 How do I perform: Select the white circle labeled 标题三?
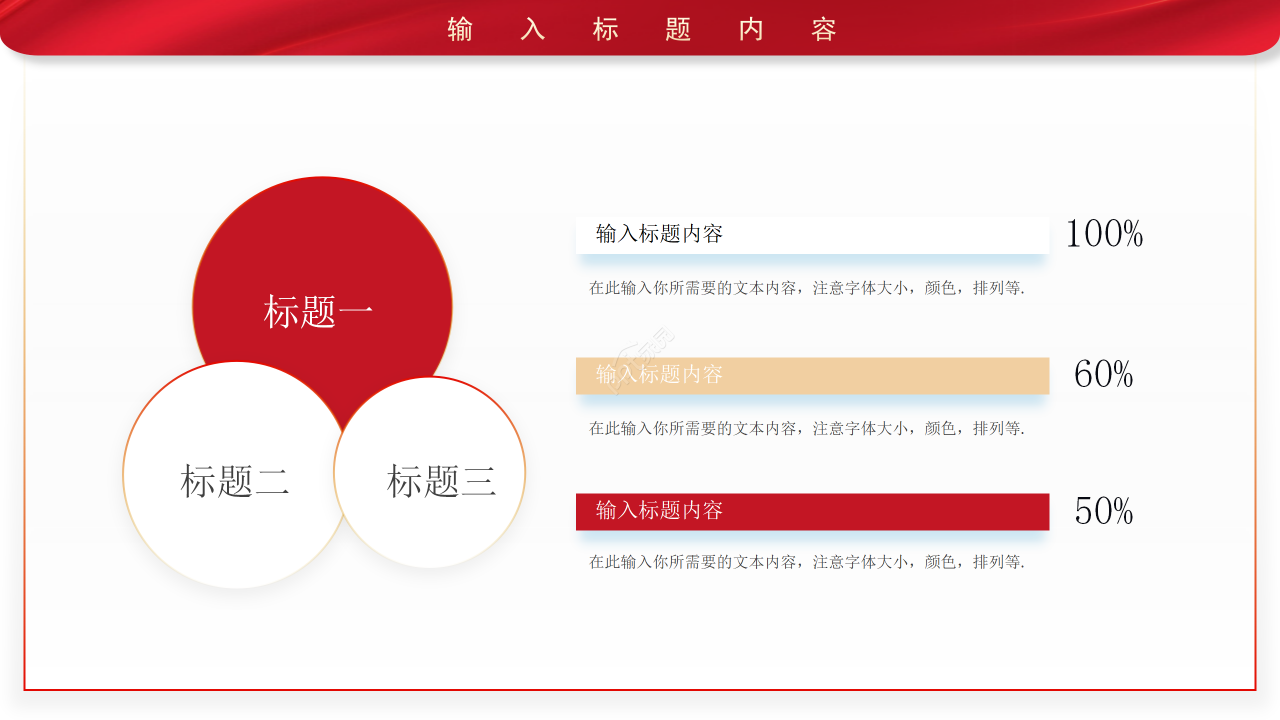coord(430,472)
